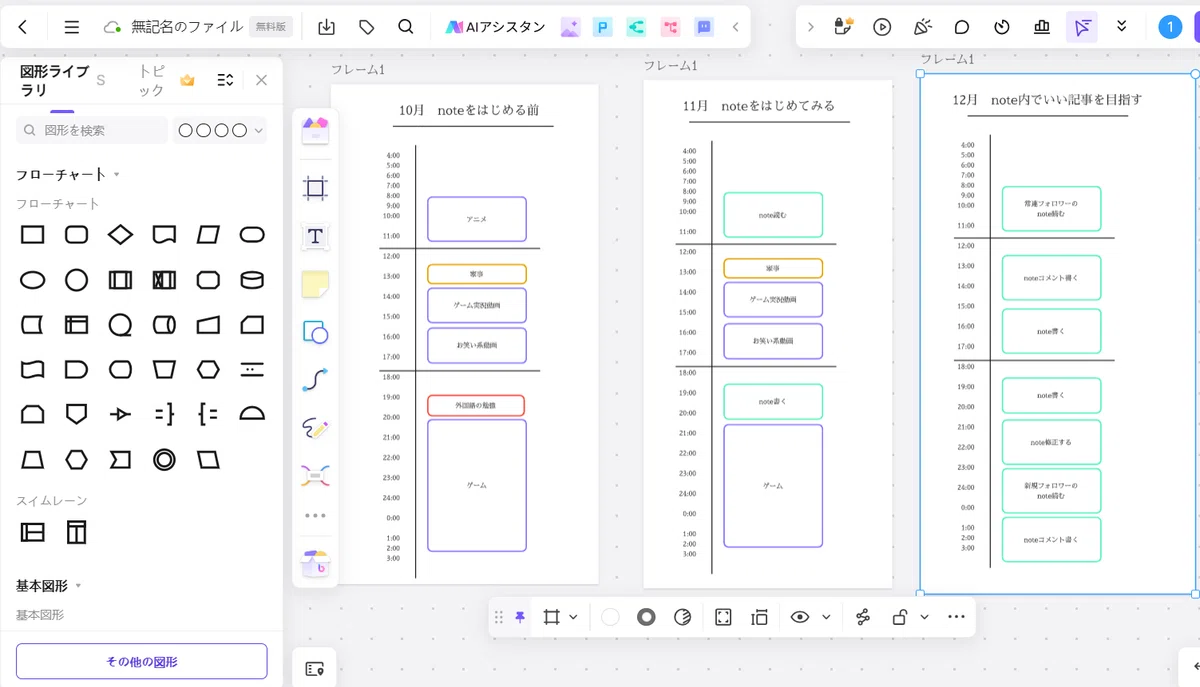This screenshot has width=1200, height=687.
Task: Toggle the pin on floating toolbar
Action: (x=520, y=617)
